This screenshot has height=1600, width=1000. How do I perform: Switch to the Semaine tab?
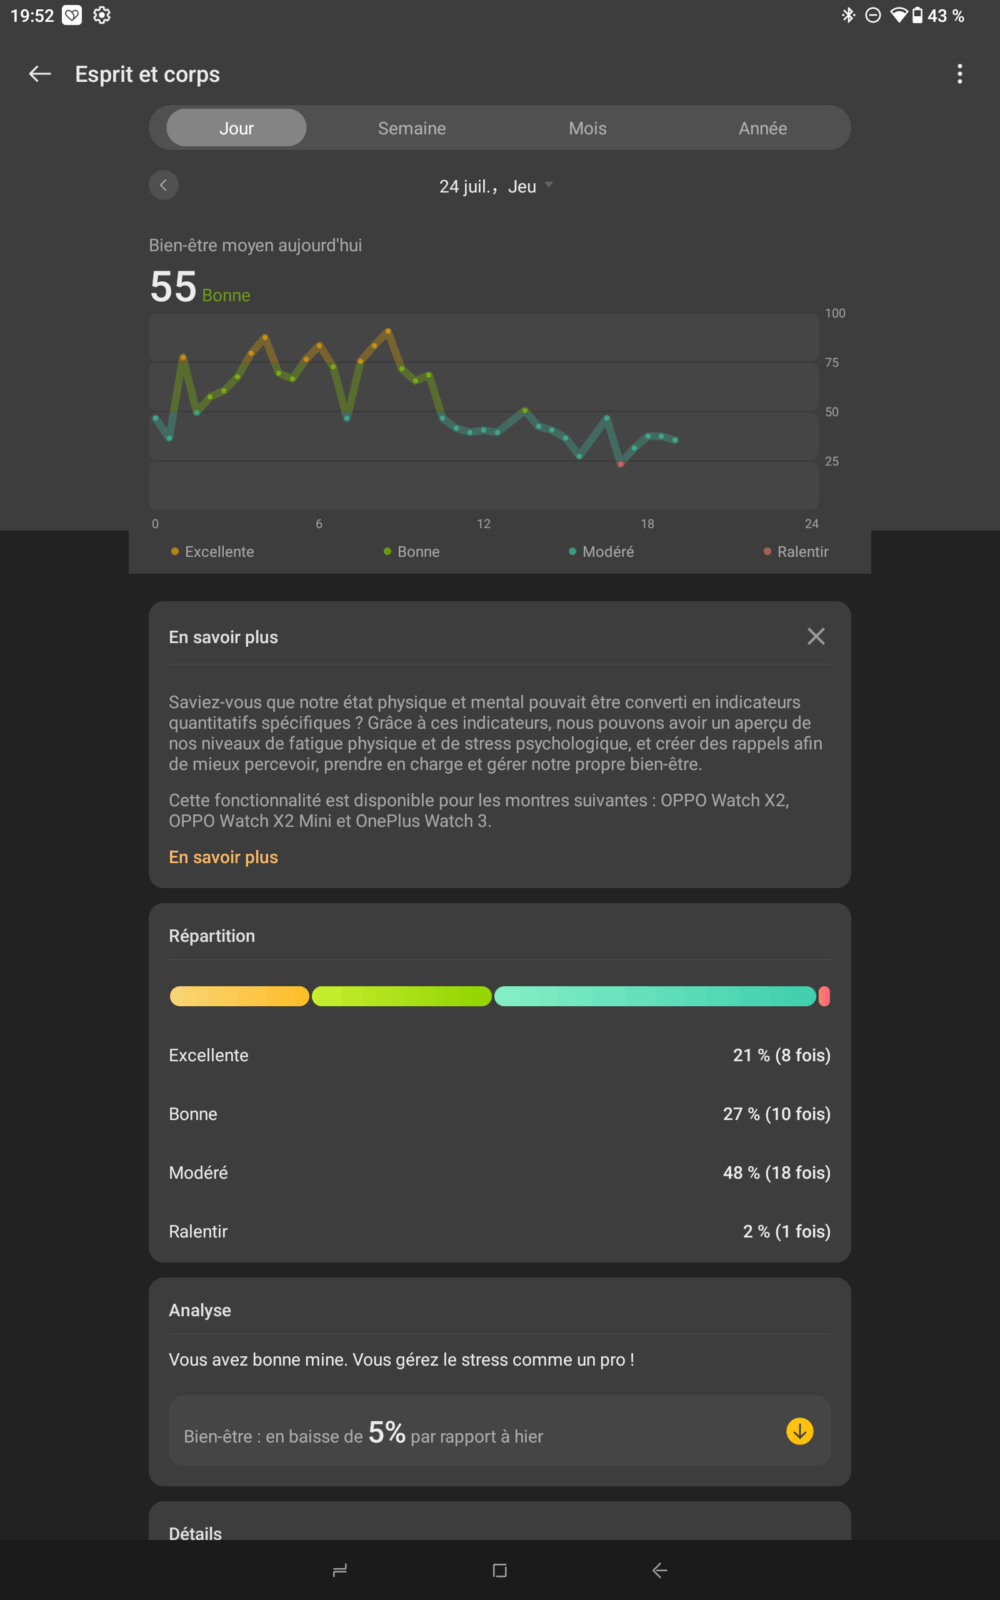412,128
